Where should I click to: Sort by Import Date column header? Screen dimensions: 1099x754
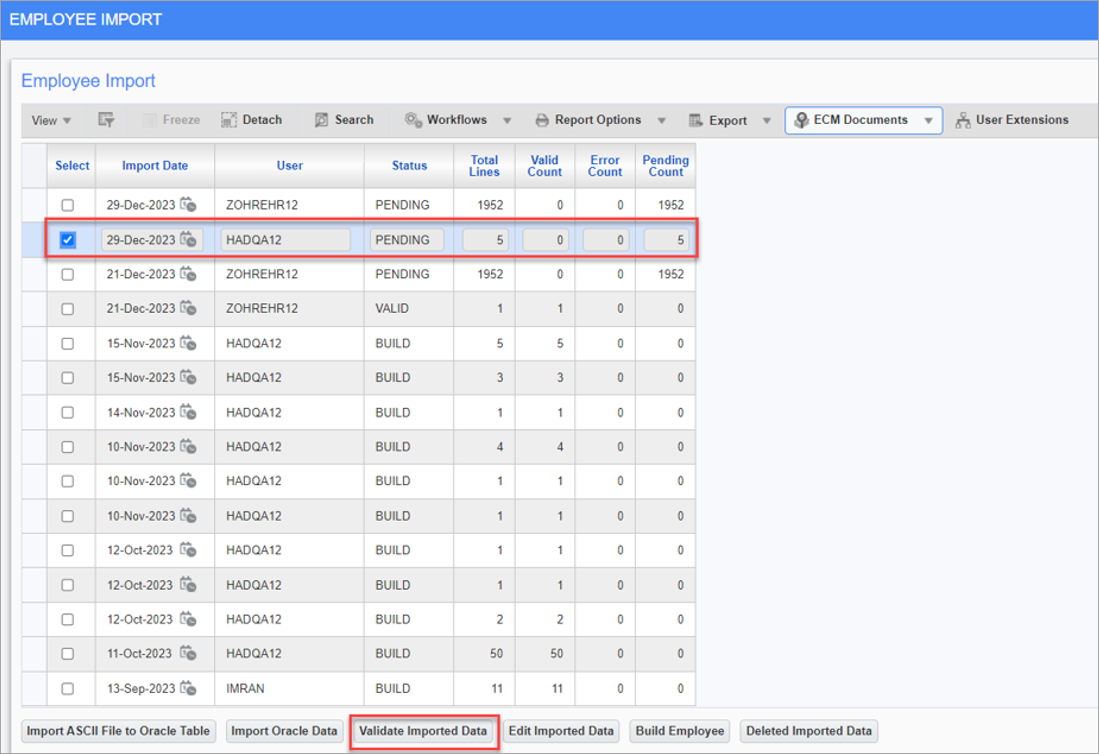click(155, 165)
